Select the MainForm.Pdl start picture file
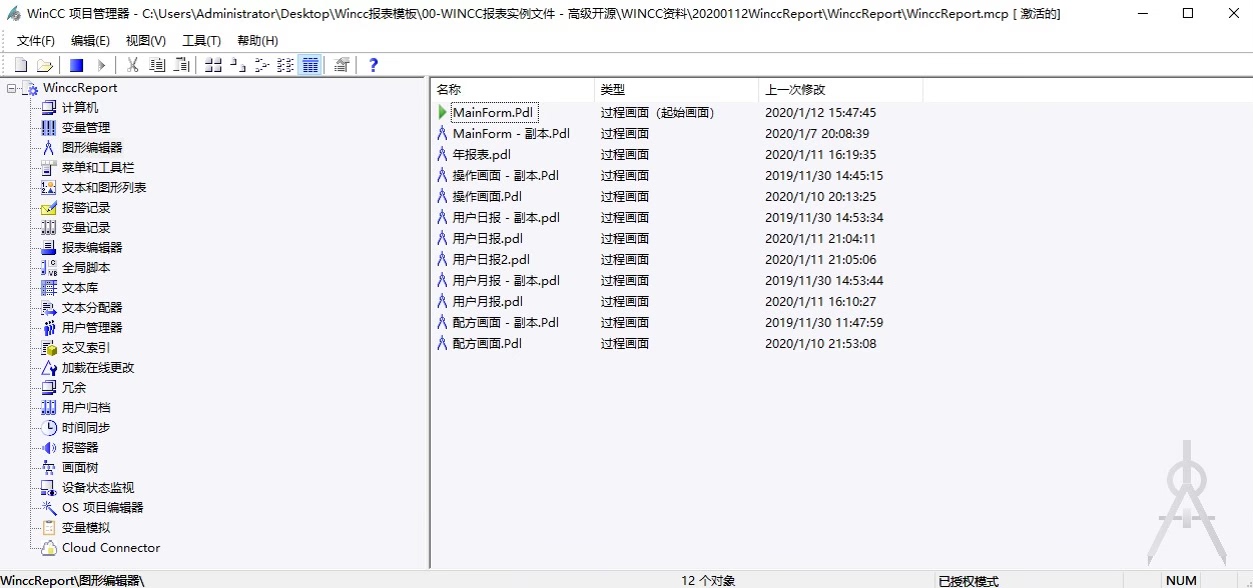Image resolution: width=1253 pixels, height=588 pixels. [x=494, y=113]
